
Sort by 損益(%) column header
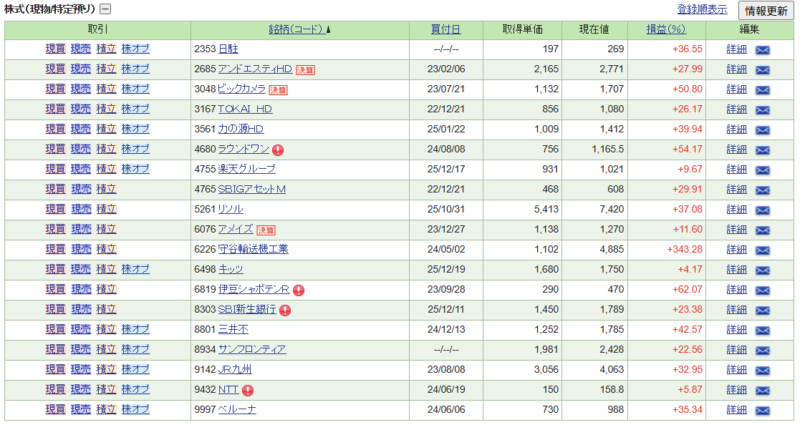point(667,30)
